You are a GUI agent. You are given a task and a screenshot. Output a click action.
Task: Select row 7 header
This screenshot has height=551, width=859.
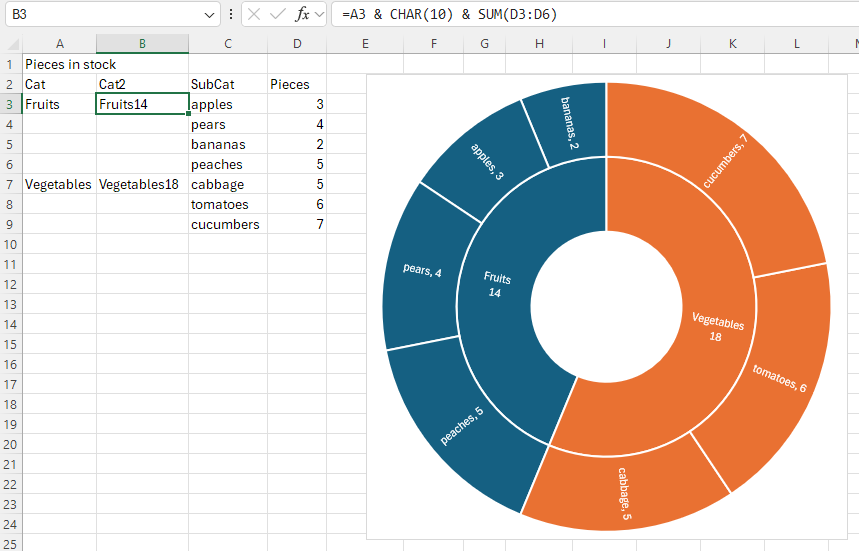tap(10, 184)
